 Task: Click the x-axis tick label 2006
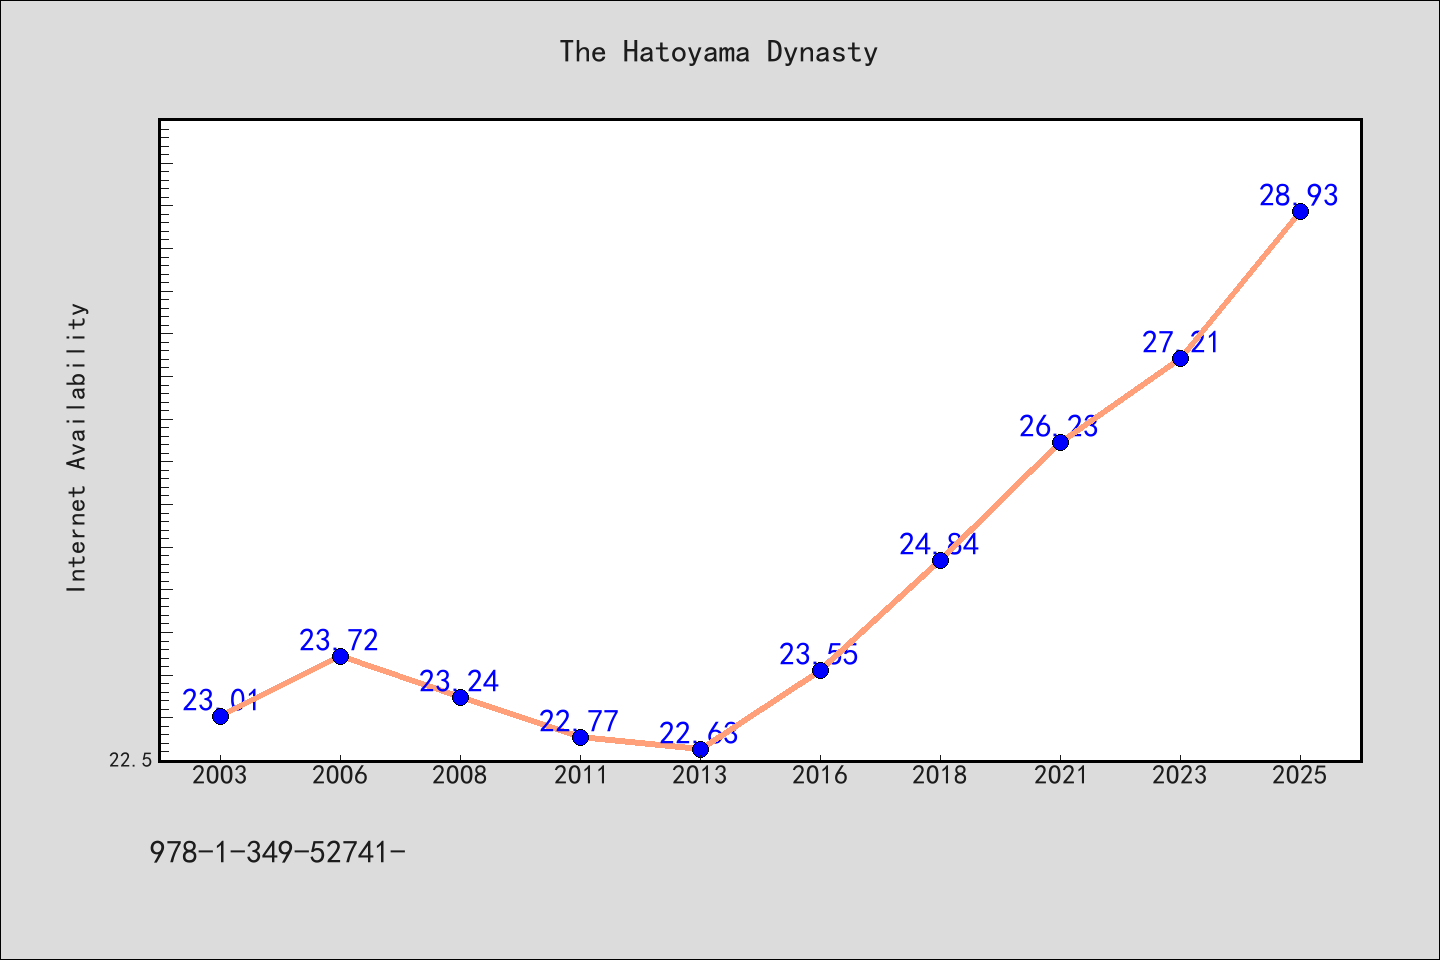point(340,775)
